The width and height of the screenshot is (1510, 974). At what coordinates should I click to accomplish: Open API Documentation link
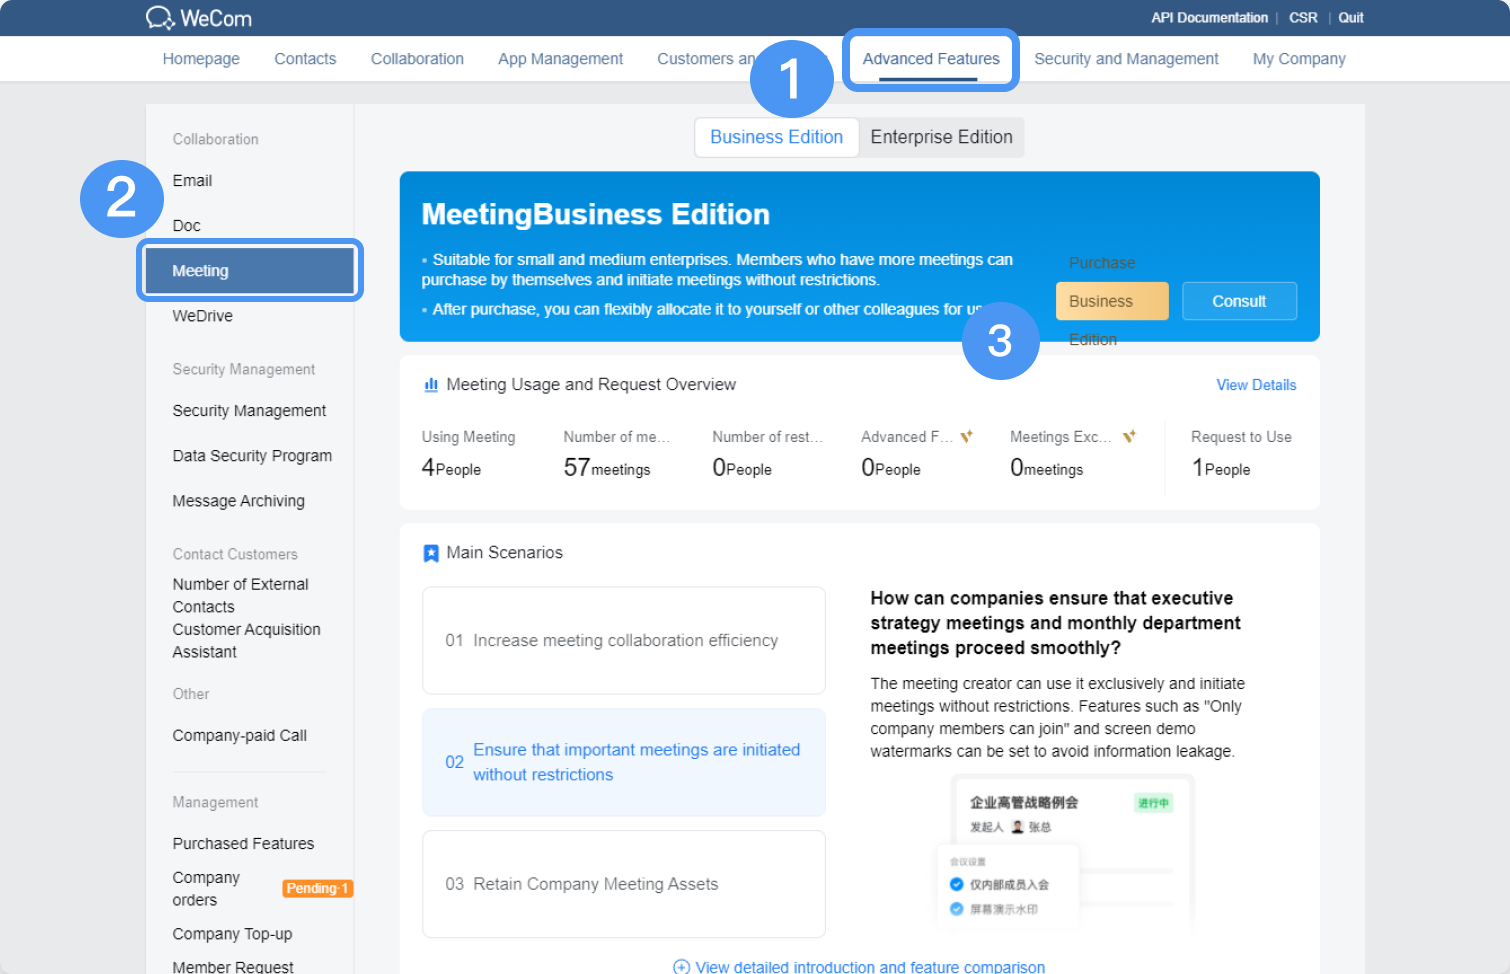point(1209,18)
